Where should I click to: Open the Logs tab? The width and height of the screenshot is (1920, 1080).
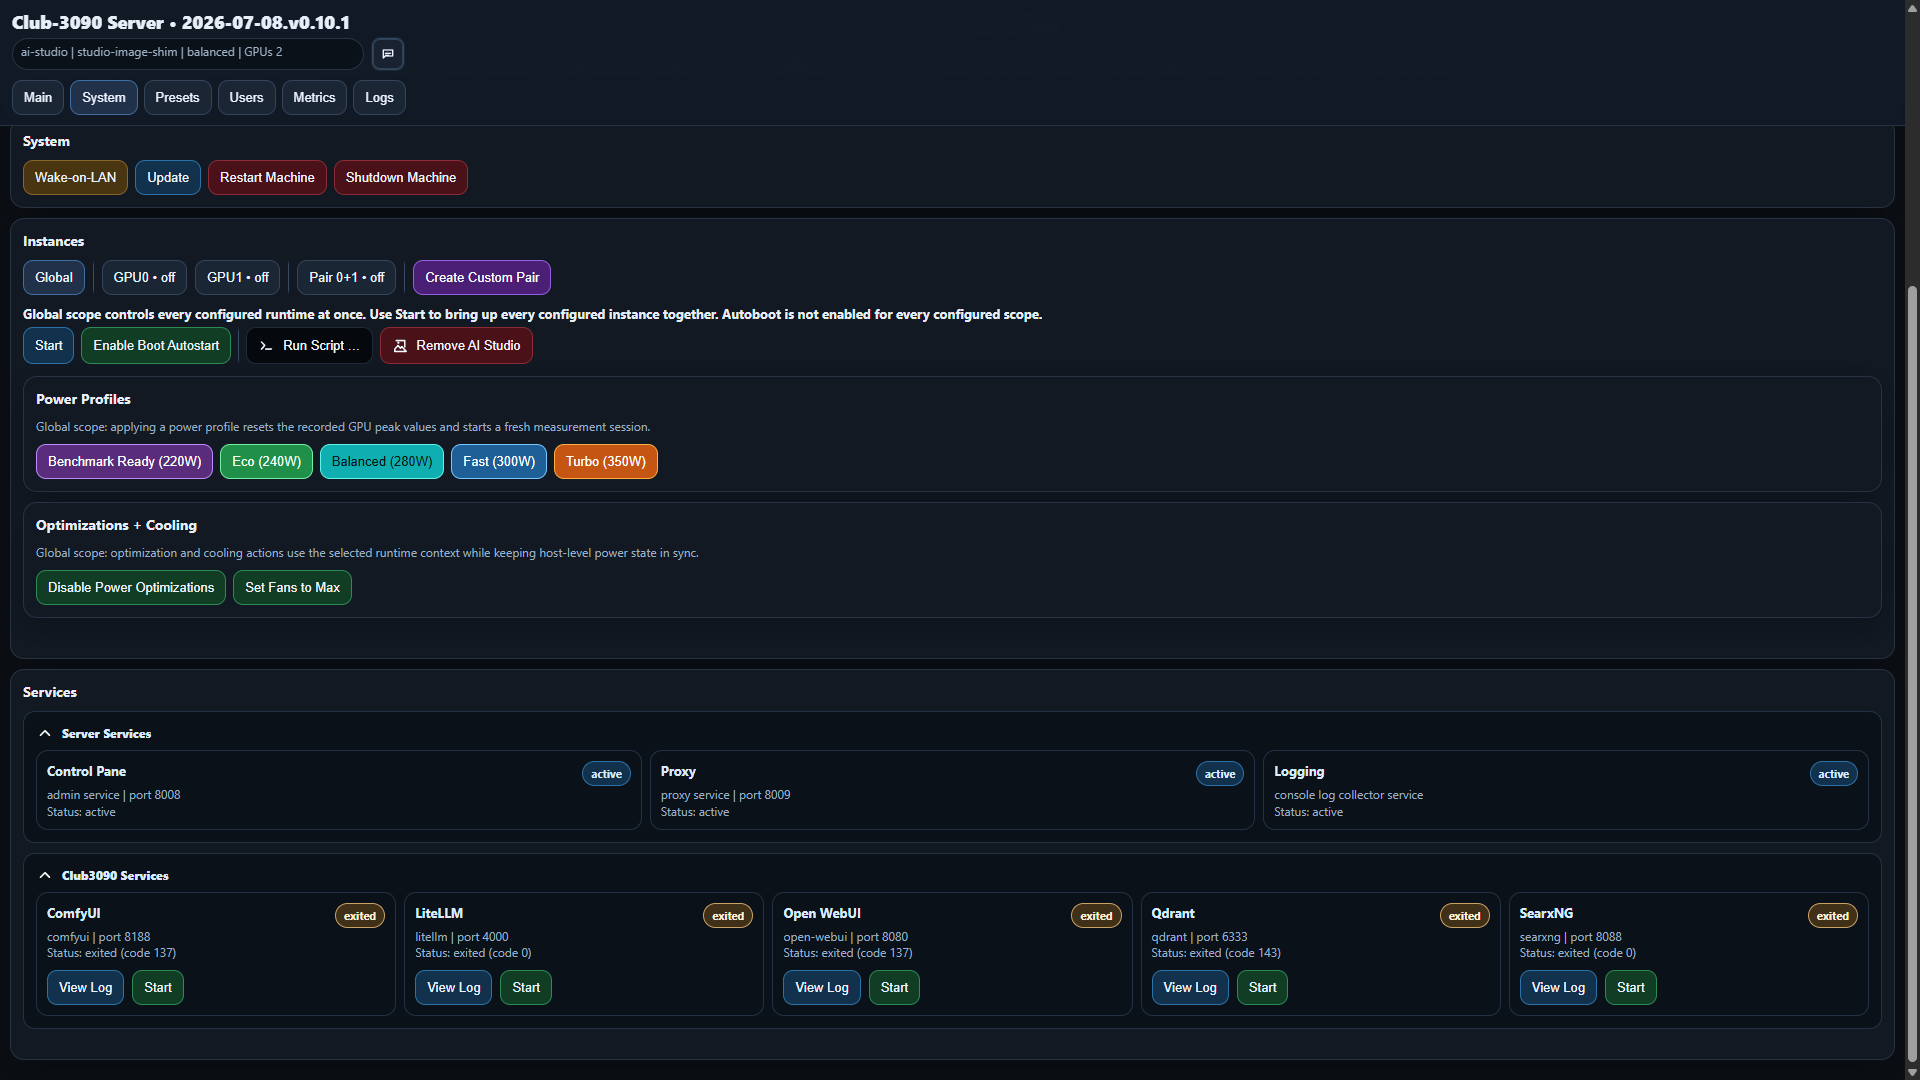[x=379, y=98]
